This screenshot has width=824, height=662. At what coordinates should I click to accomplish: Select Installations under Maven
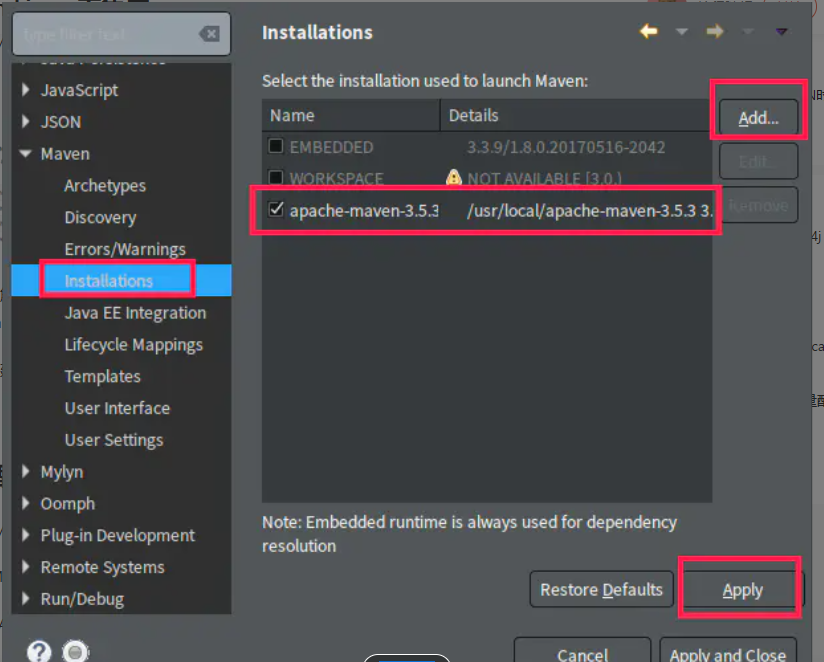[x=109, y=281]
